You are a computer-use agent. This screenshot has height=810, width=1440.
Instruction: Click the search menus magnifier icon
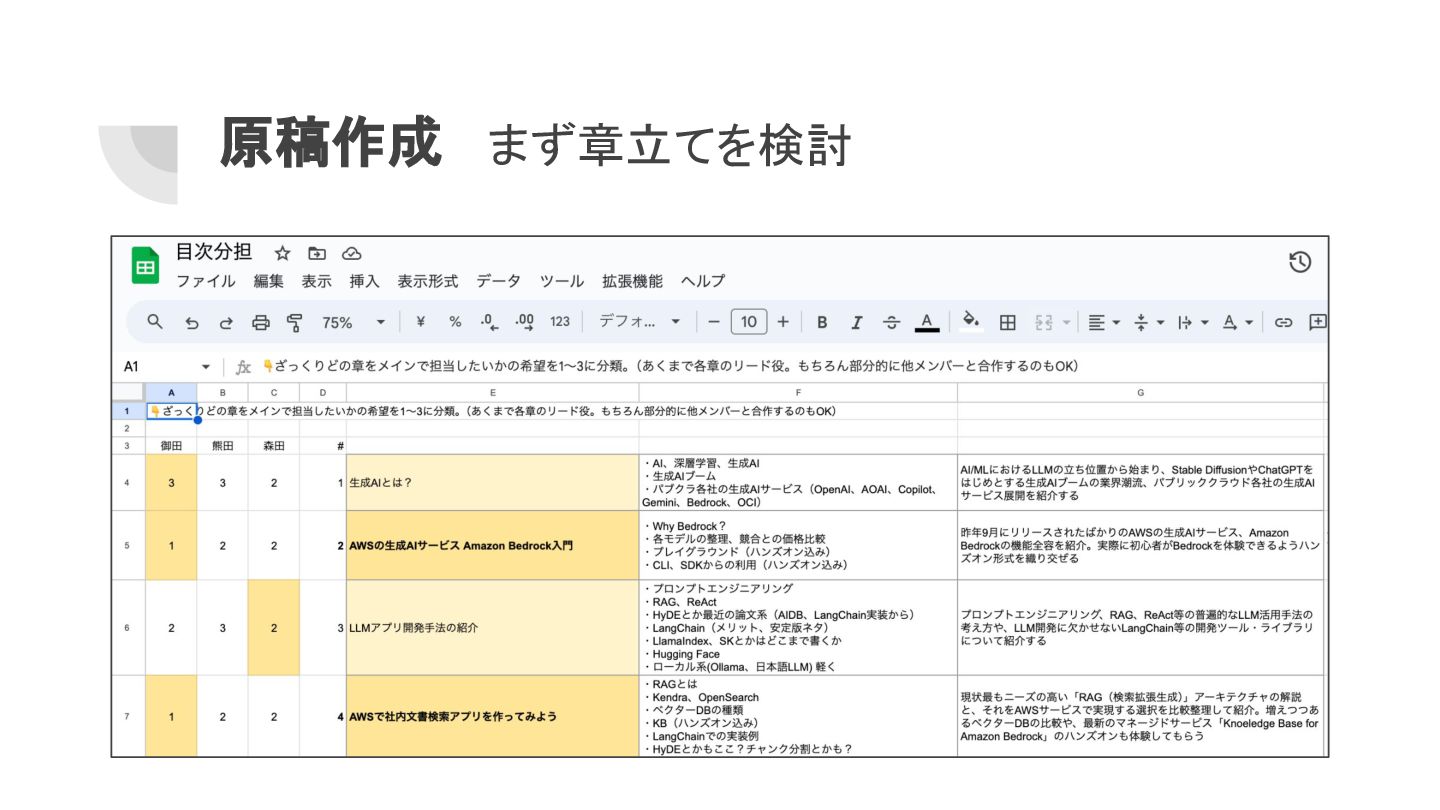155,322
